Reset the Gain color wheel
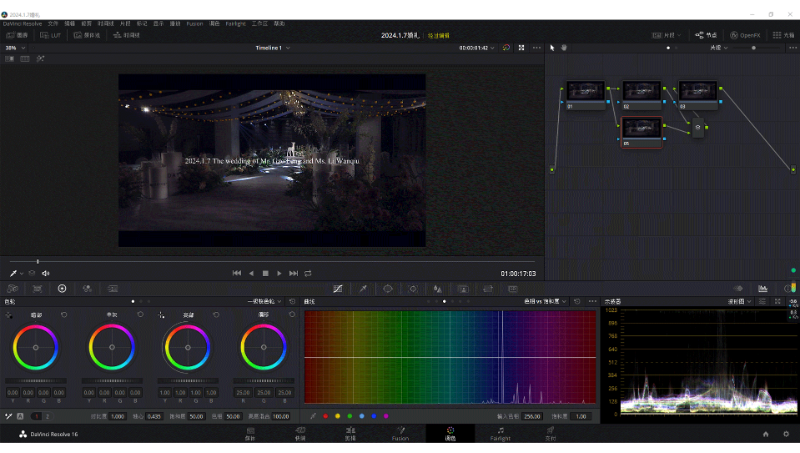 [x=216, y=315]
